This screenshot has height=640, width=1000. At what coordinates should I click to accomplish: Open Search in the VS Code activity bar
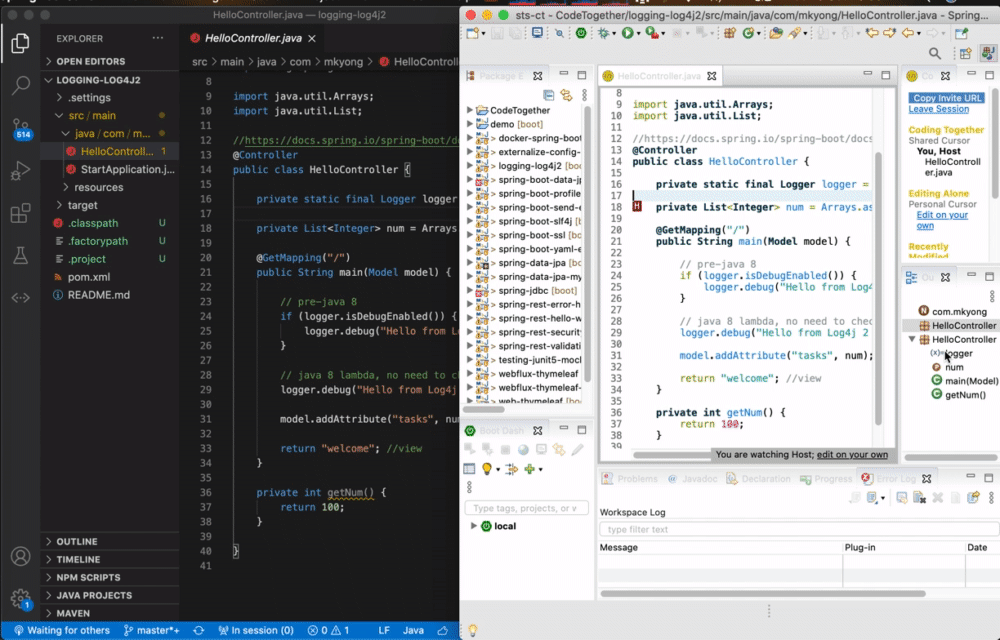[20, 85]
